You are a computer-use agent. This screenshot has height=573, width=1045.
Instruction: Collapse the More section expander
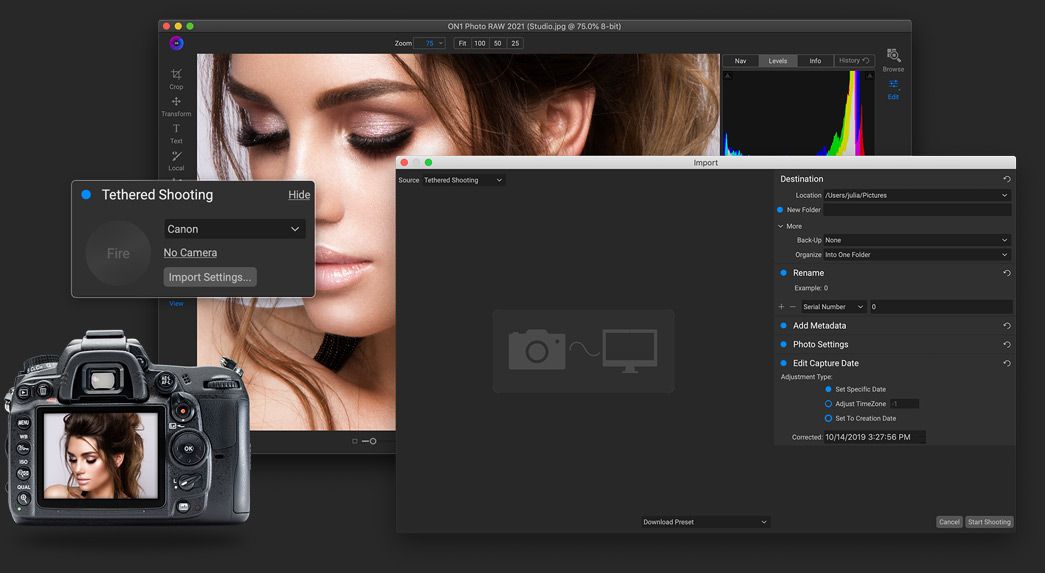tap(780, 227)
